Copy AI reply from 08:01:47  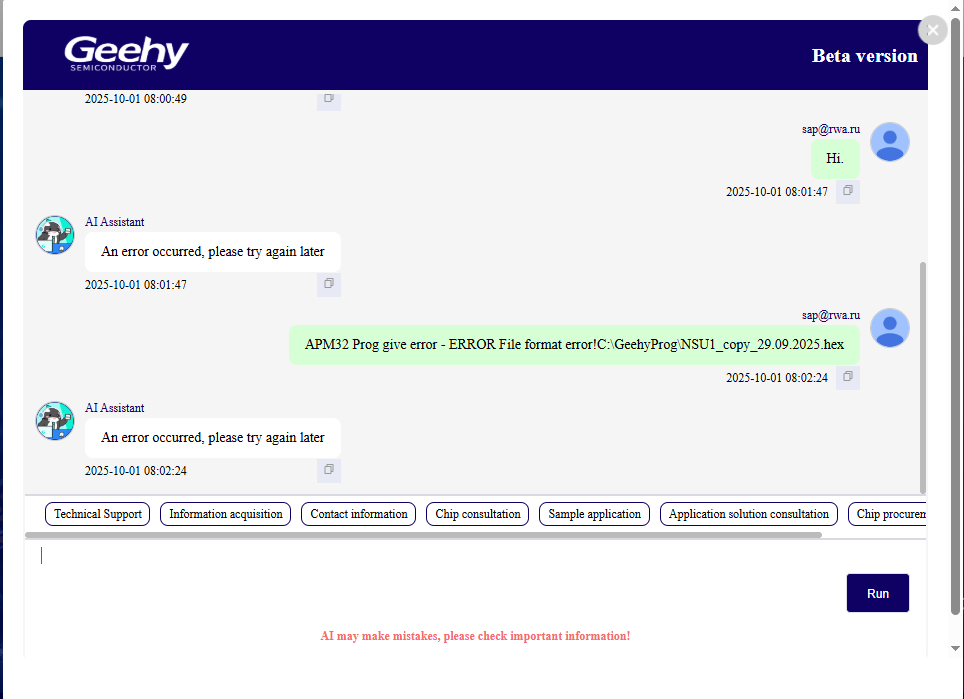[328, 284]
